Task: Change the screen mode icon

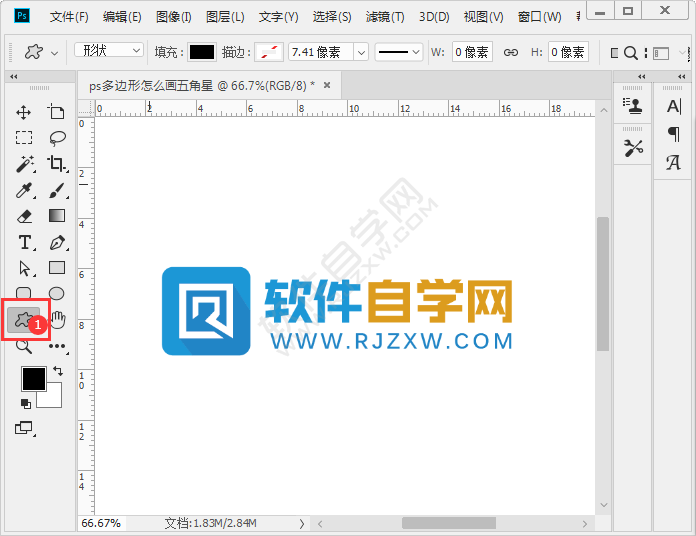Action: point(24,428)
